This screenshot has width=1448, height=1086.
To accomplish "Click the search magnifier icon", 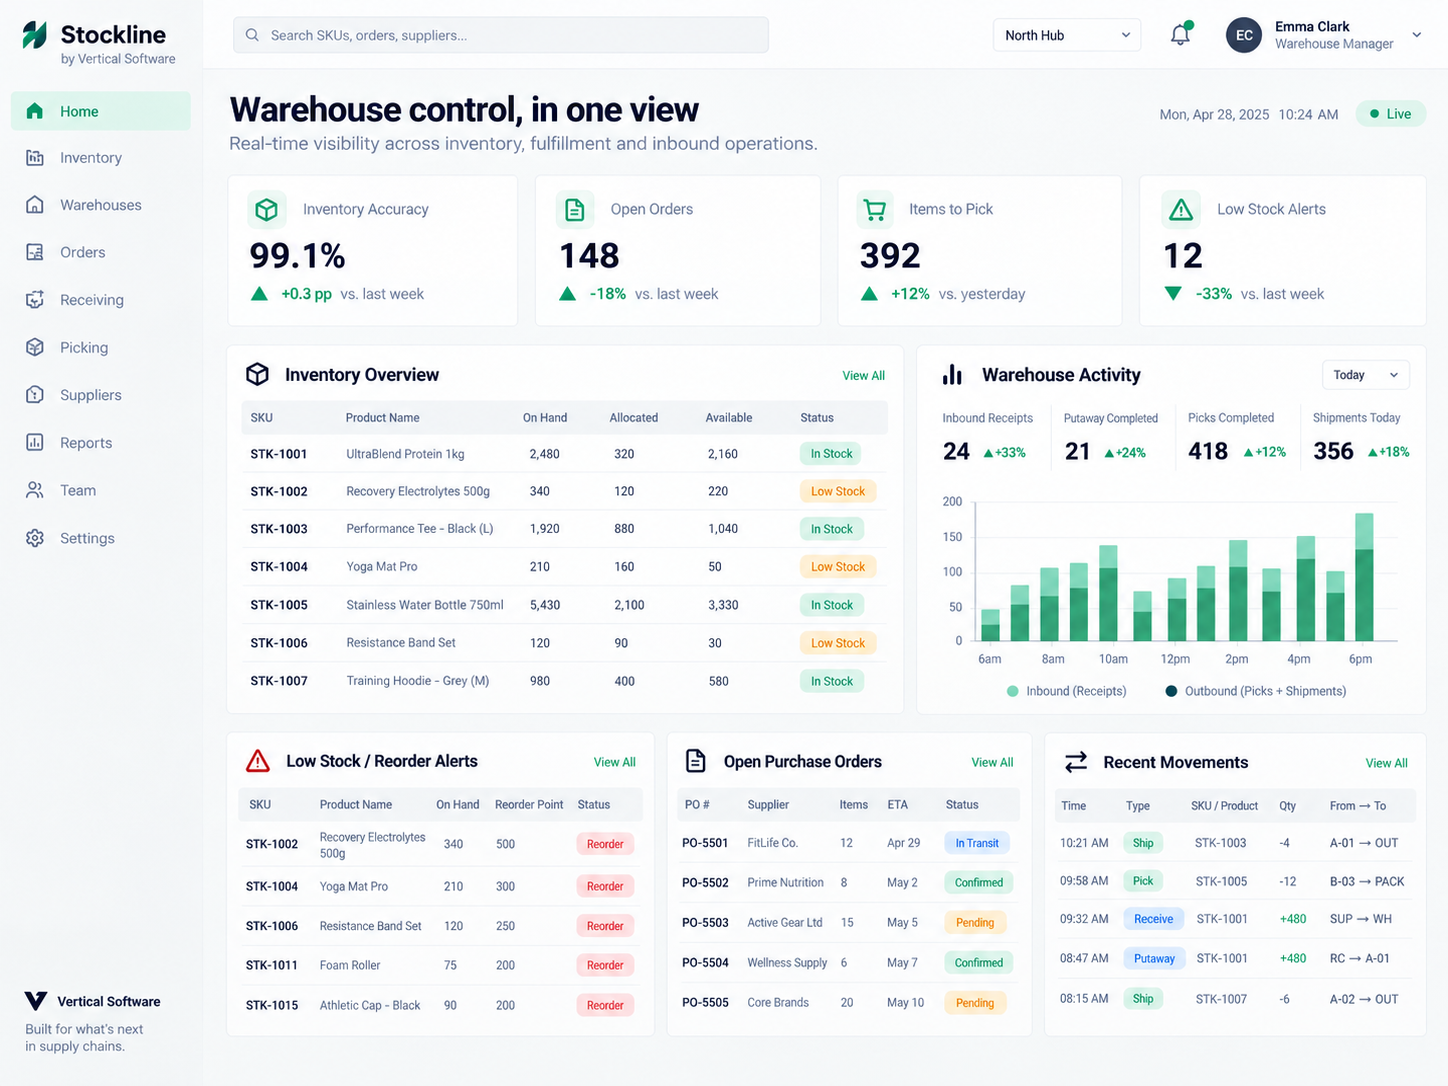I will tap(252, 35).
